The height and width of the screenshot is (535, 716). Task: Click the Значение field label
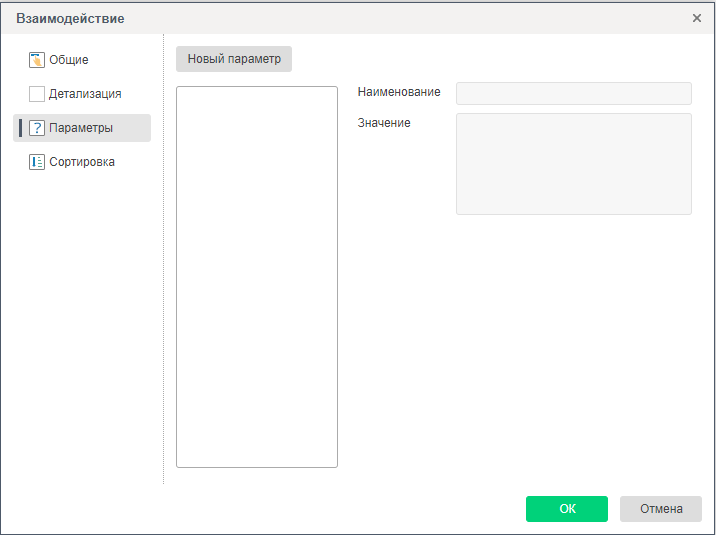(x=384, y=123)
